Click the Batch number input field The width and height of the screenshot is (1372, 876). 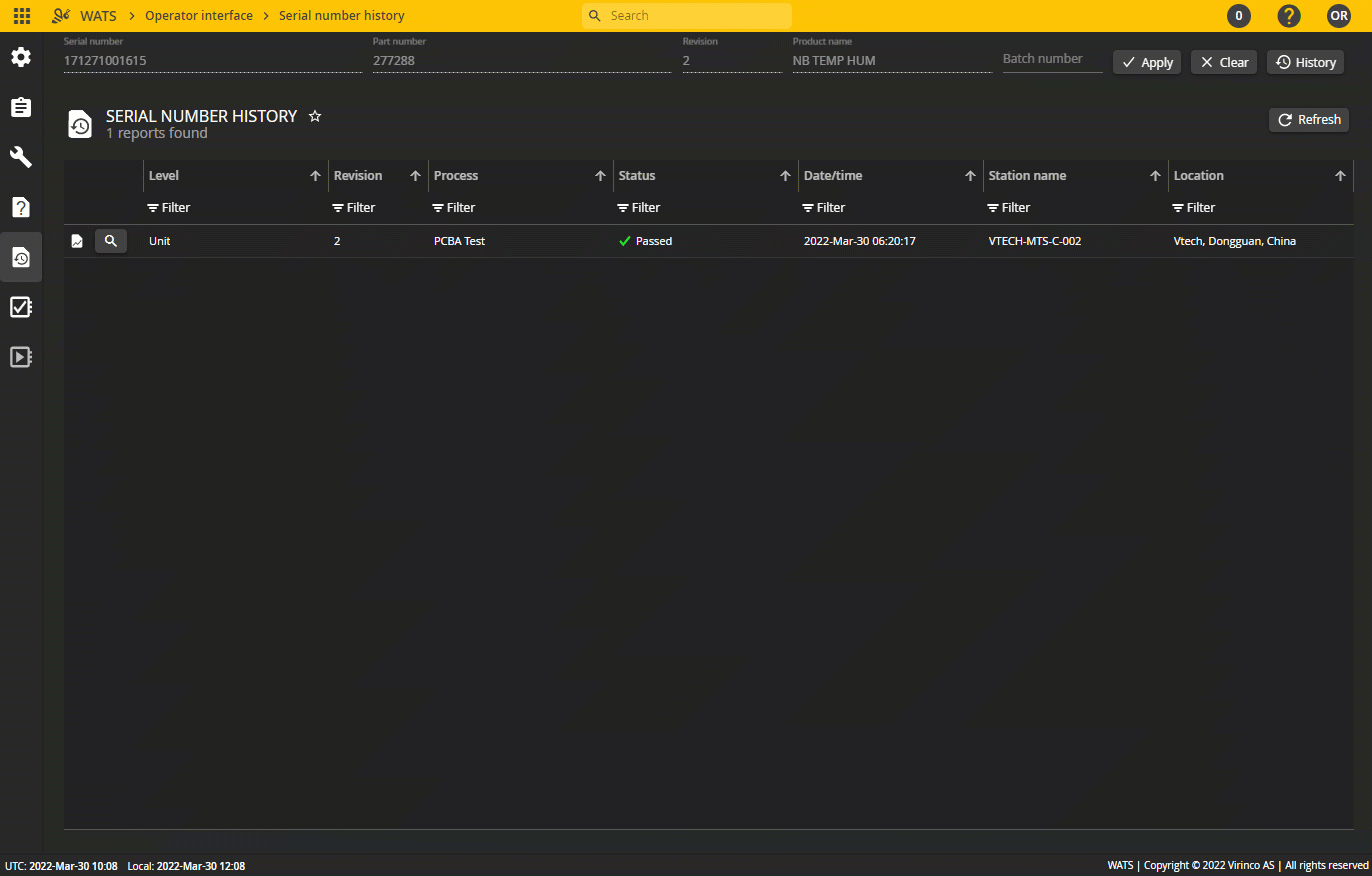coord(1051,59)
